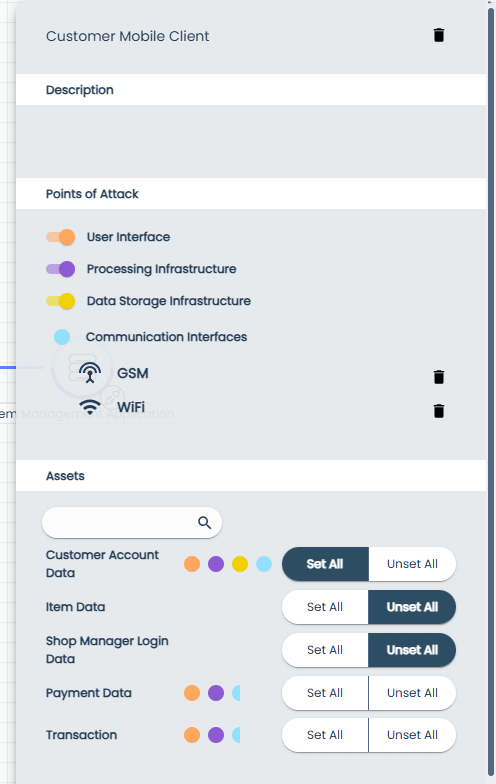
Task: Click half blue dot for Payment Data
Action: click(236, 693)
